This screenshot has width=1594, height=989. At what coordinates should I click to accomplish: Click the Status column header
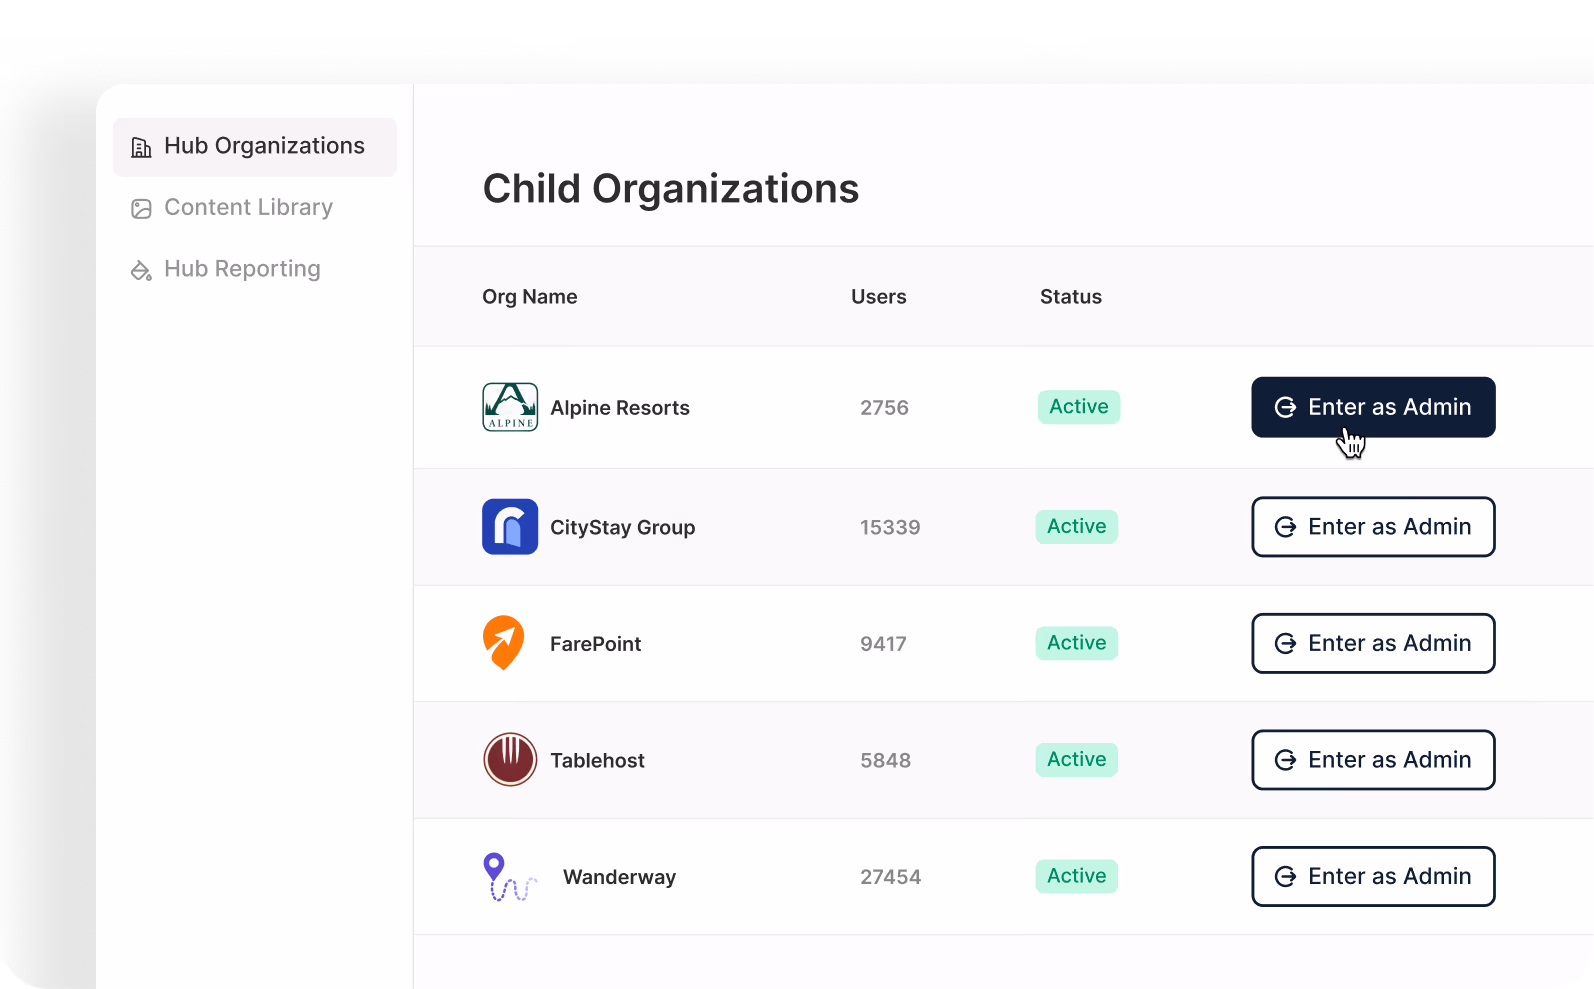[1071, 297]
